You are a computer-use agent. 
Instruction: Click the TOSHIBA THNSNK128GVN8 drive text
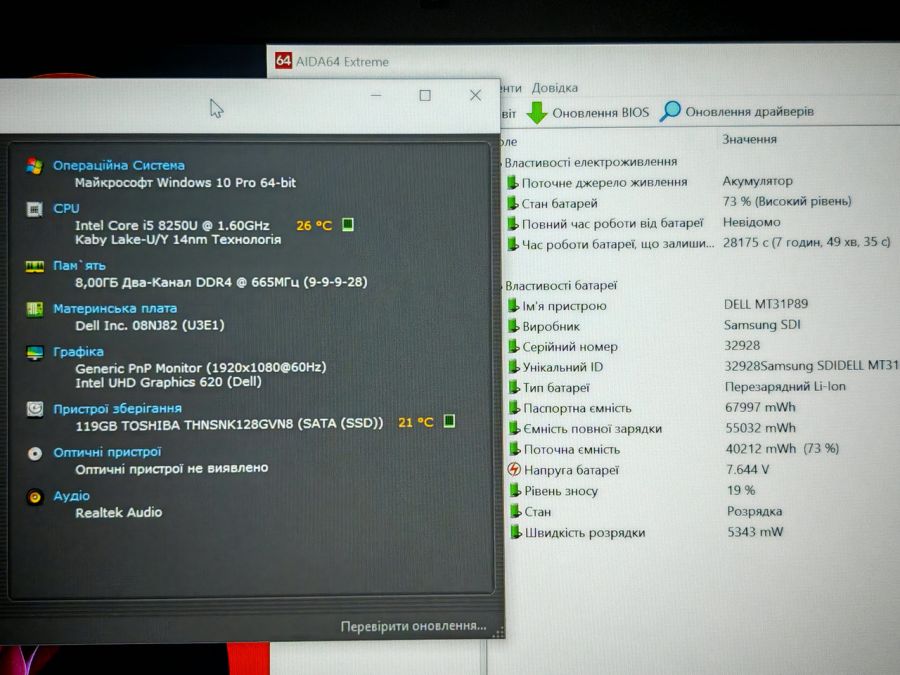tap(229, 425)
